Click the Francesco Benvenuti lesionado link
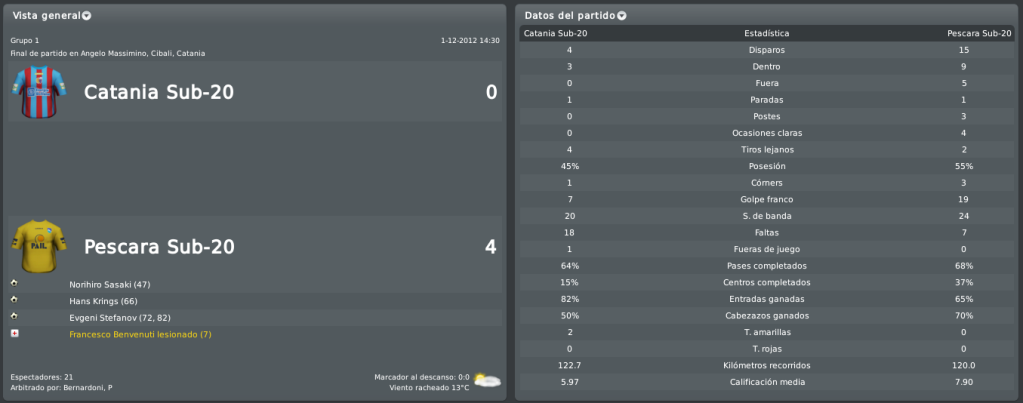The height and width of the screenshot is (403, 1023). [140, 335]
